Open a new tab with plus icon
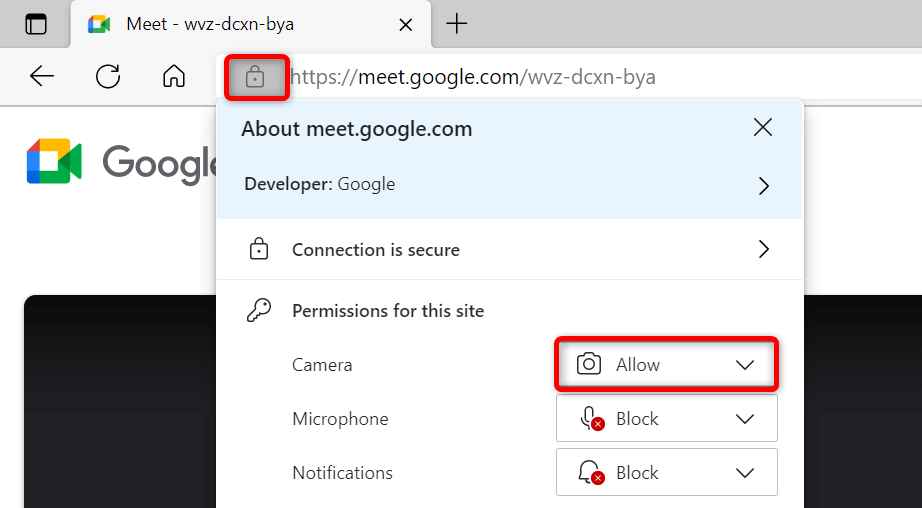The width and height of the screenshot is (922, 508). pyautogui.click(x=457, y=24)
